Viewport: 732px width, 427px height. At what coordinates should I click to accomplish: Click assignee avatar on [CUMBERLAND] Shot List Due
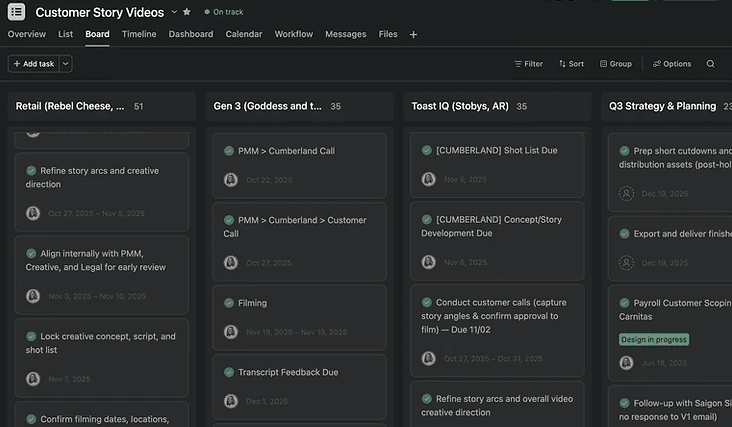click(x=429, y=179)
